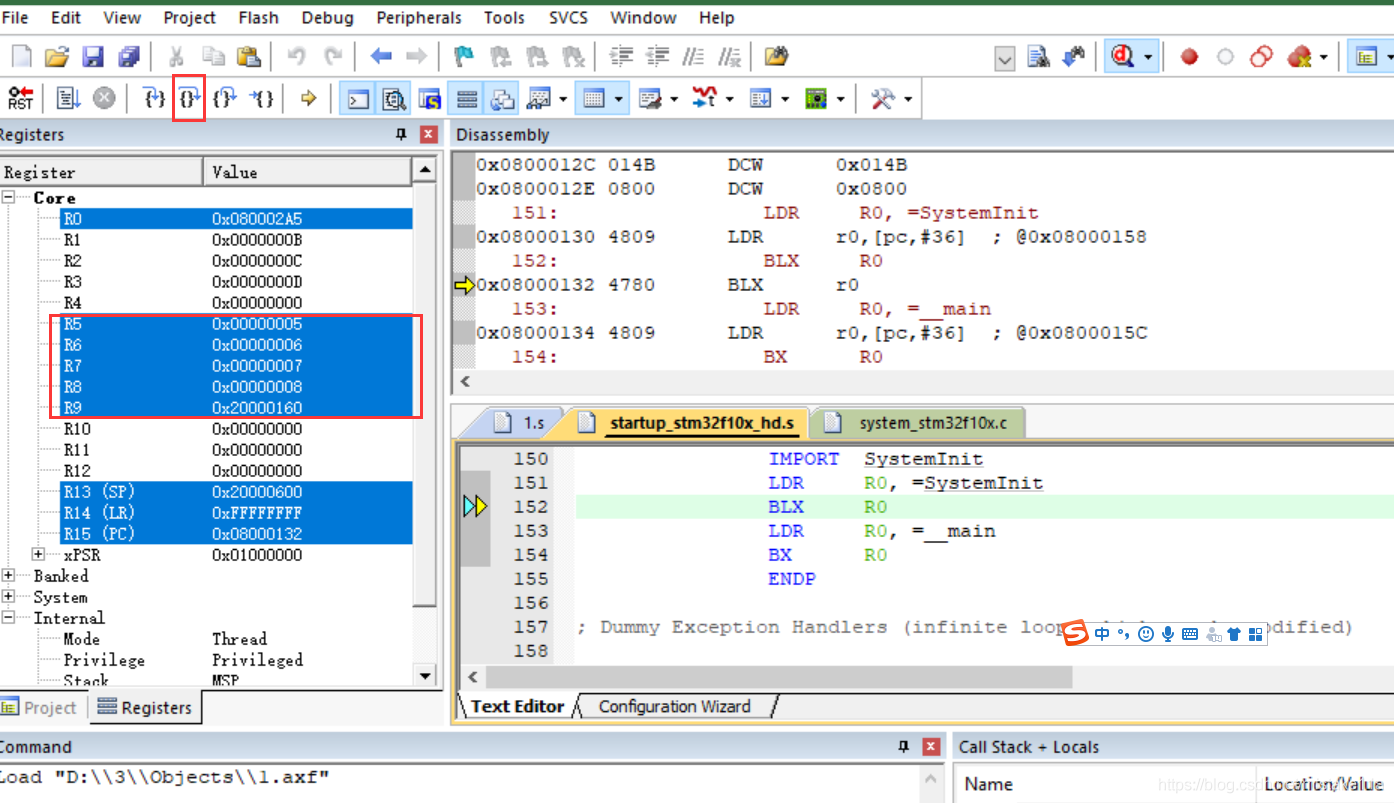The width and height of the screenshot is (1394, 803).
Task: Open the System Viewer chip icon
Action: 817,99
